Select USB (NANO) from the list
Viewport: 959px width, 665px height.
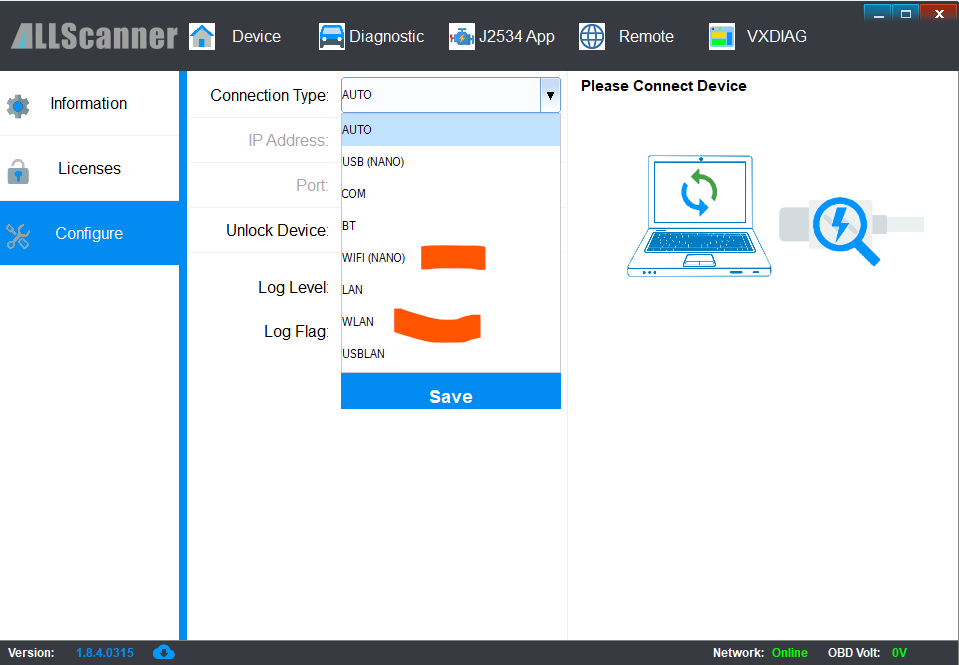click(x=373, y=162)
